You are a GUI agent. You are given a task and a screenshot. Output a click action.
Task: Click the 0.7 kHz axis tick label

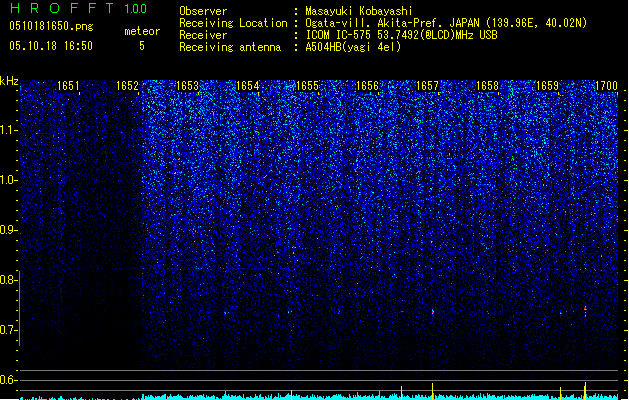pos(8,330)
